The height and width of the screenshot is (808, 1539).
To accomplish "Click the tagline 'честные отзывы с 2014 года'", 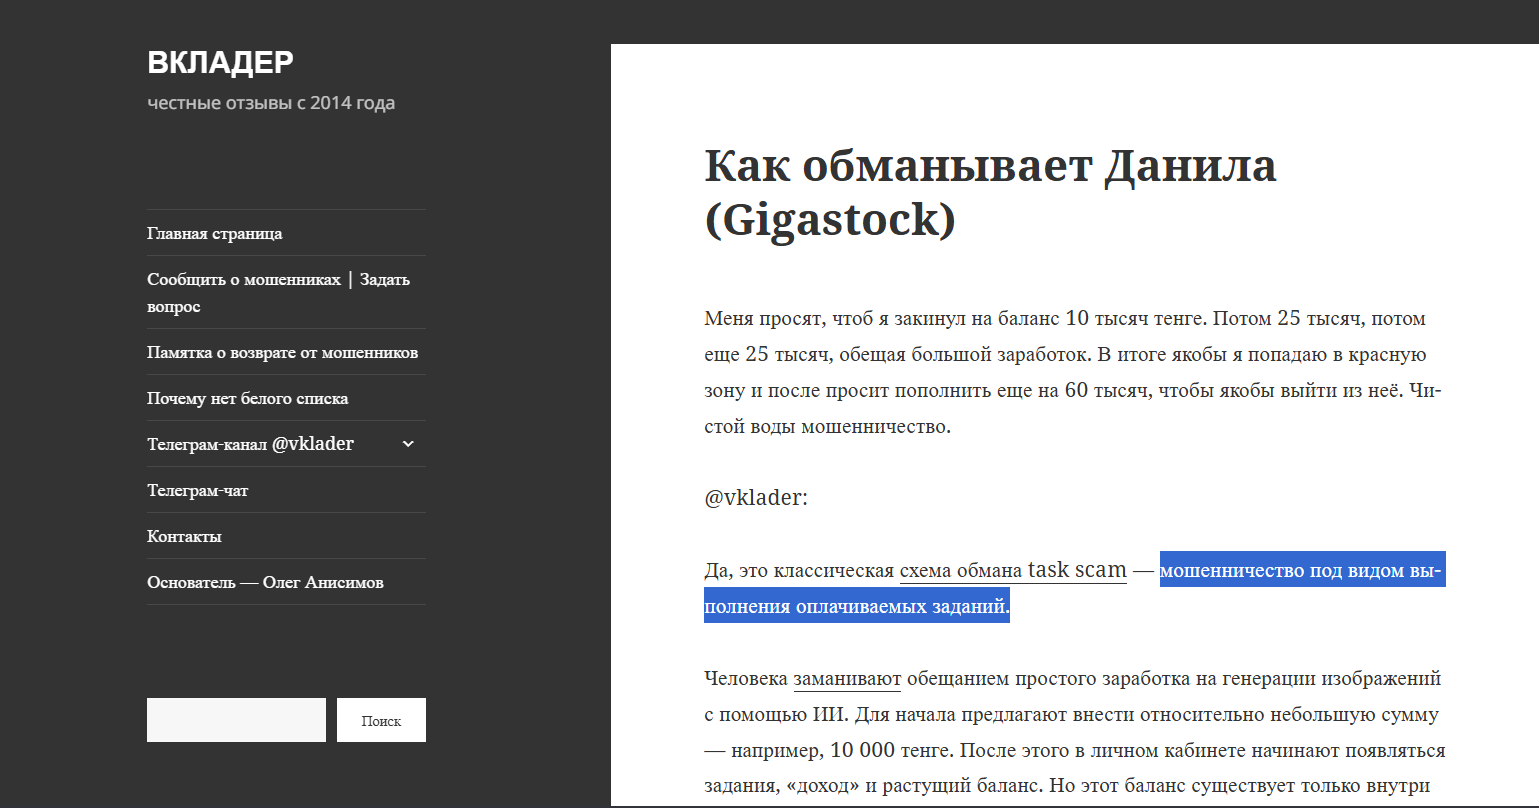I will [271, 103].
